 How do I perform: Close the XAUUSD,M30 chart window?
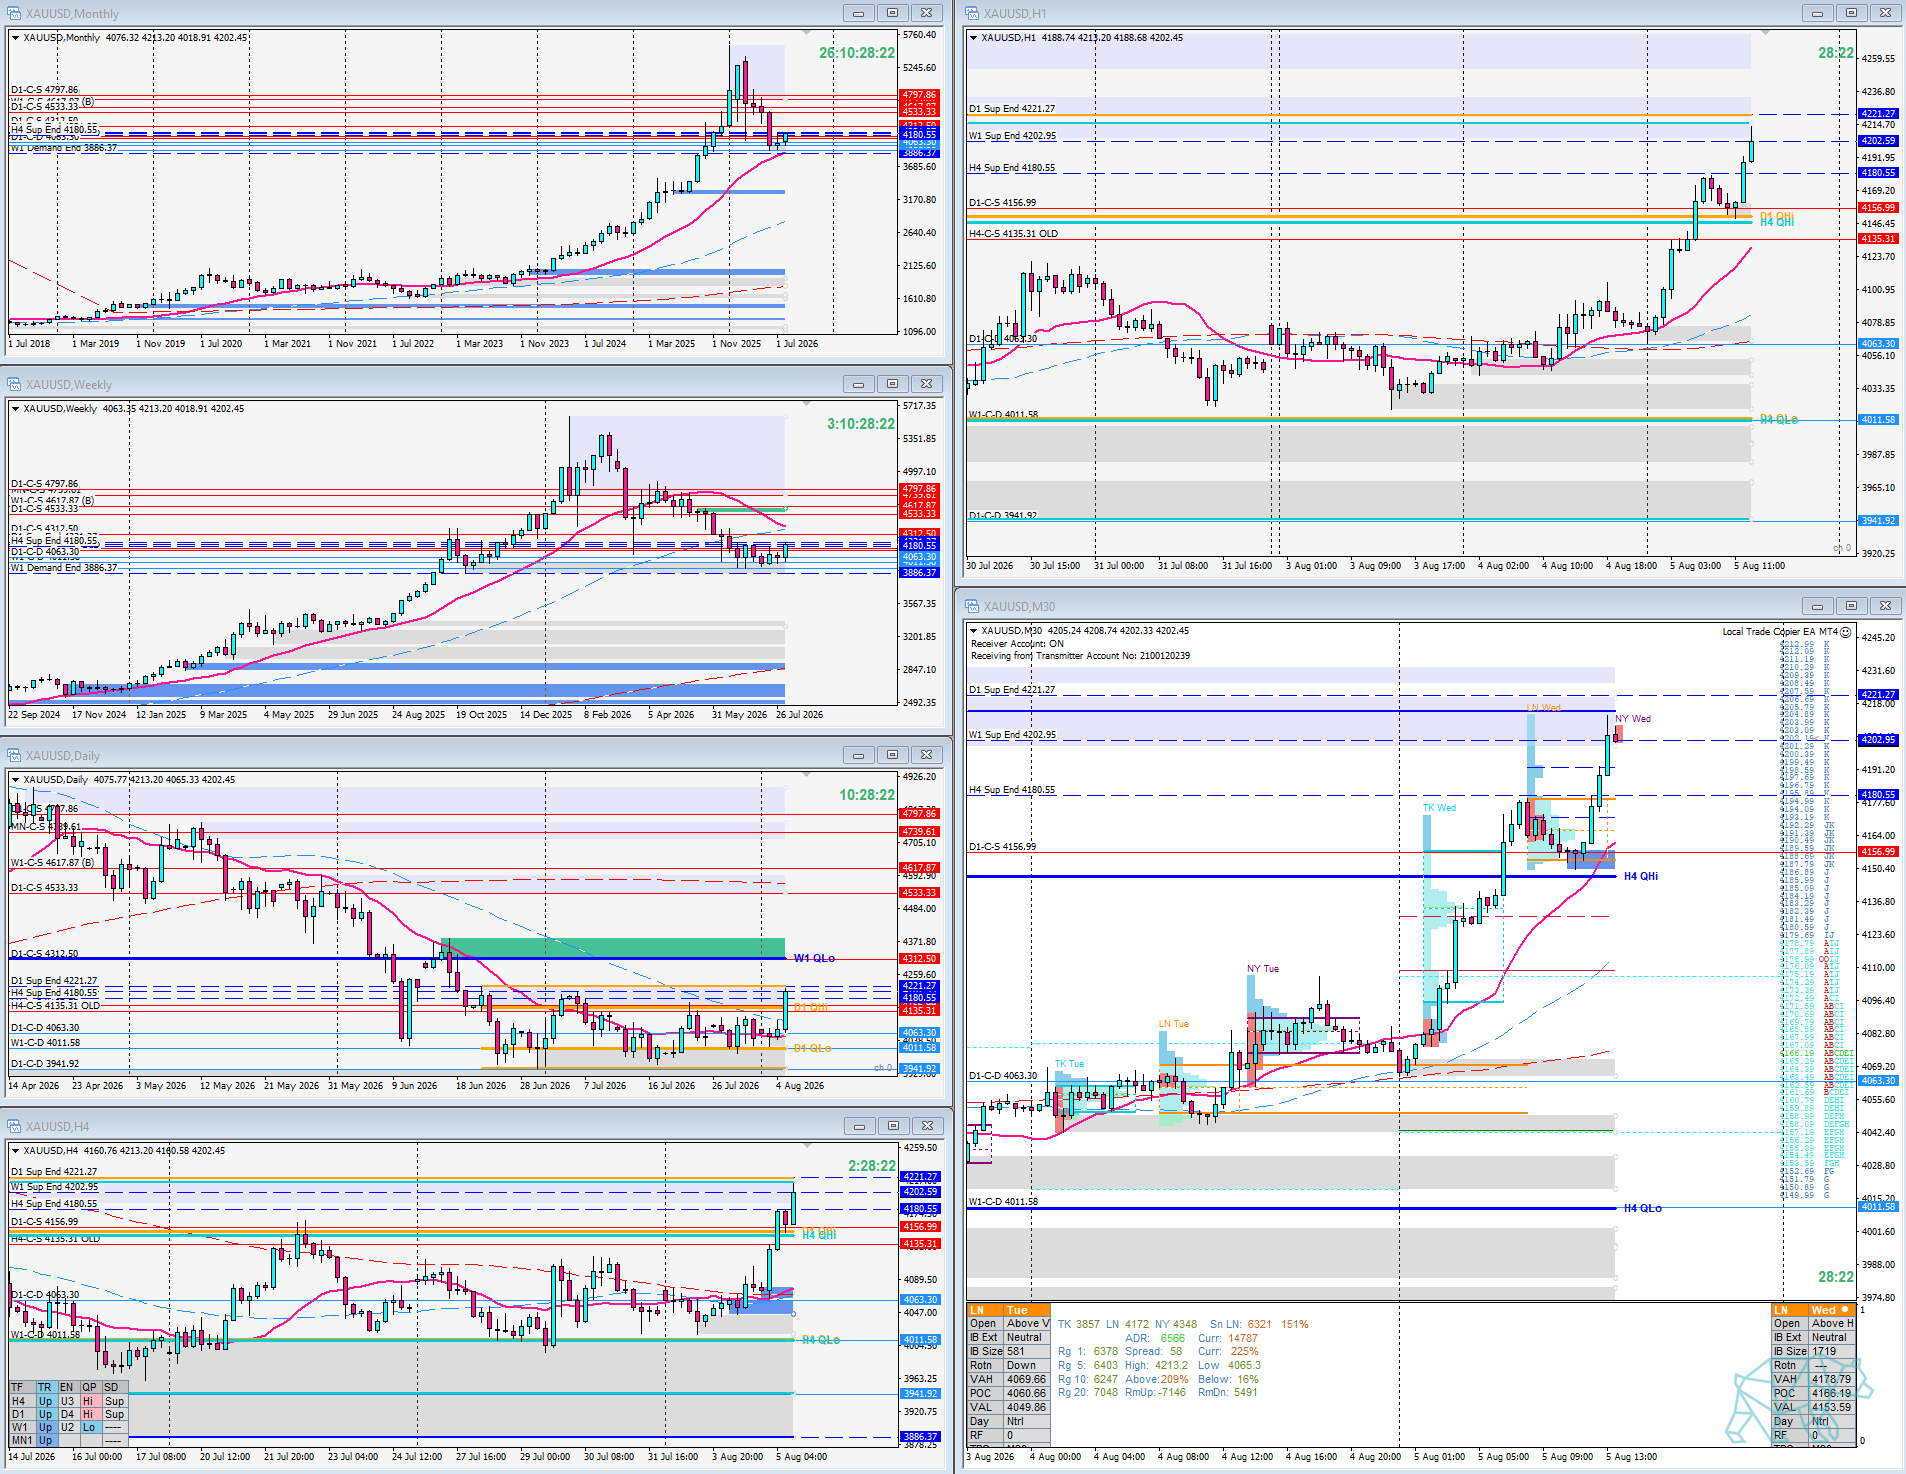1884,606
